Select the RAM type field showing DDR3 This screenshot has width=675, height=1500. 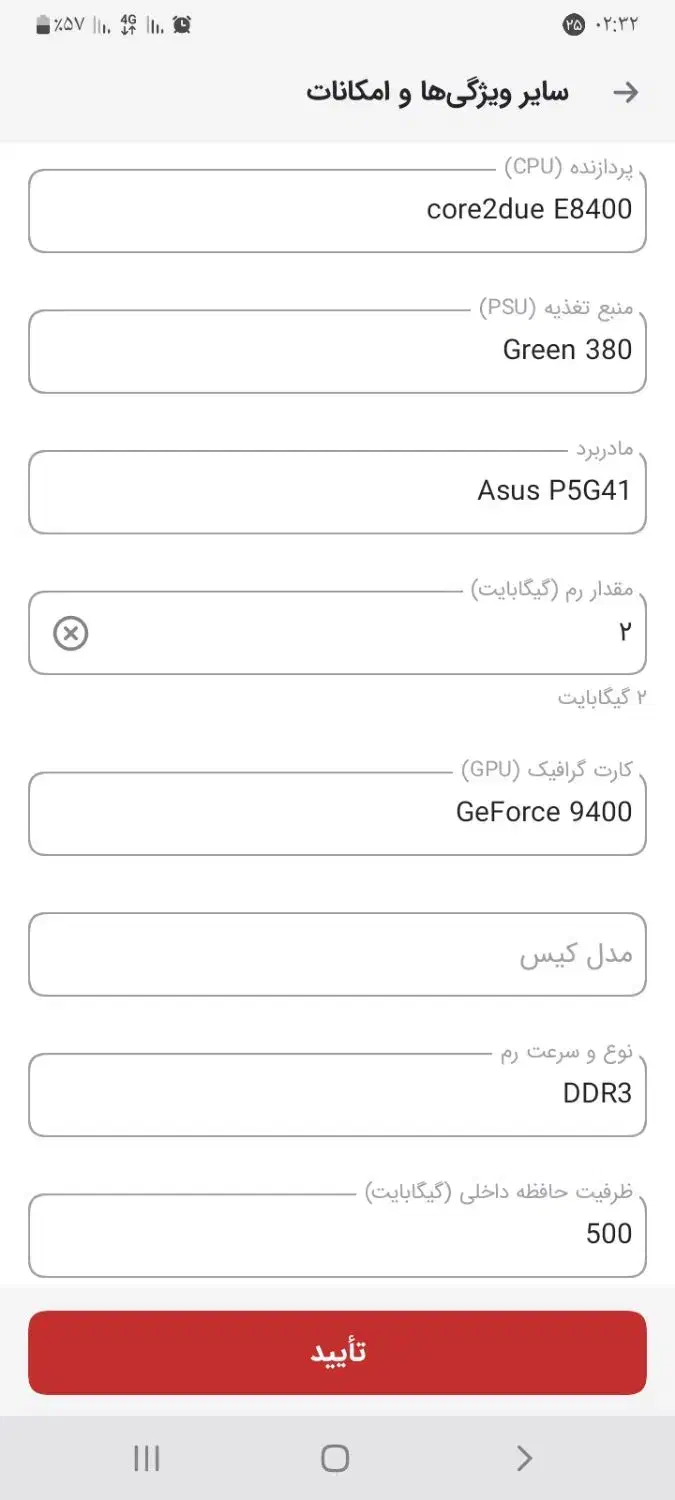pos(337,1094)
